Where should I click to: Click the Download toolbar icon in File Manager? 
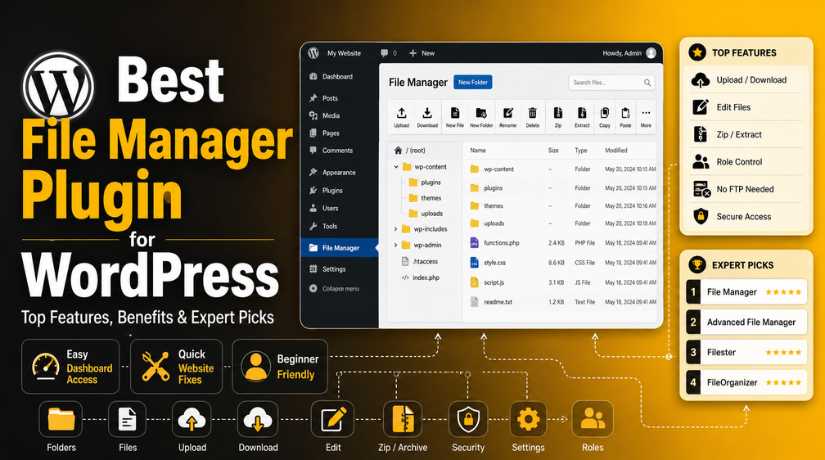point(427,113)
